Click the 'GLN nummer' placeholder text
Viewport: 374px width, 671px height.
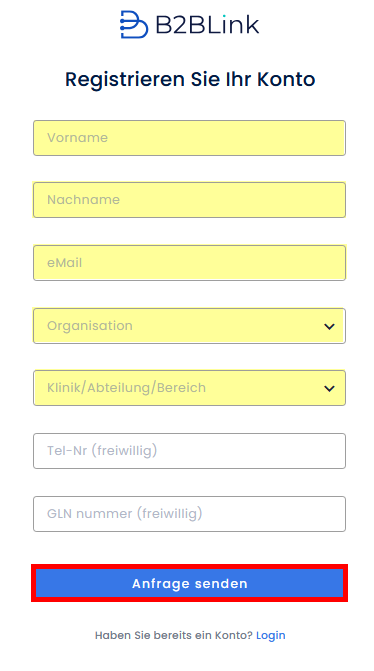[90, 514]
